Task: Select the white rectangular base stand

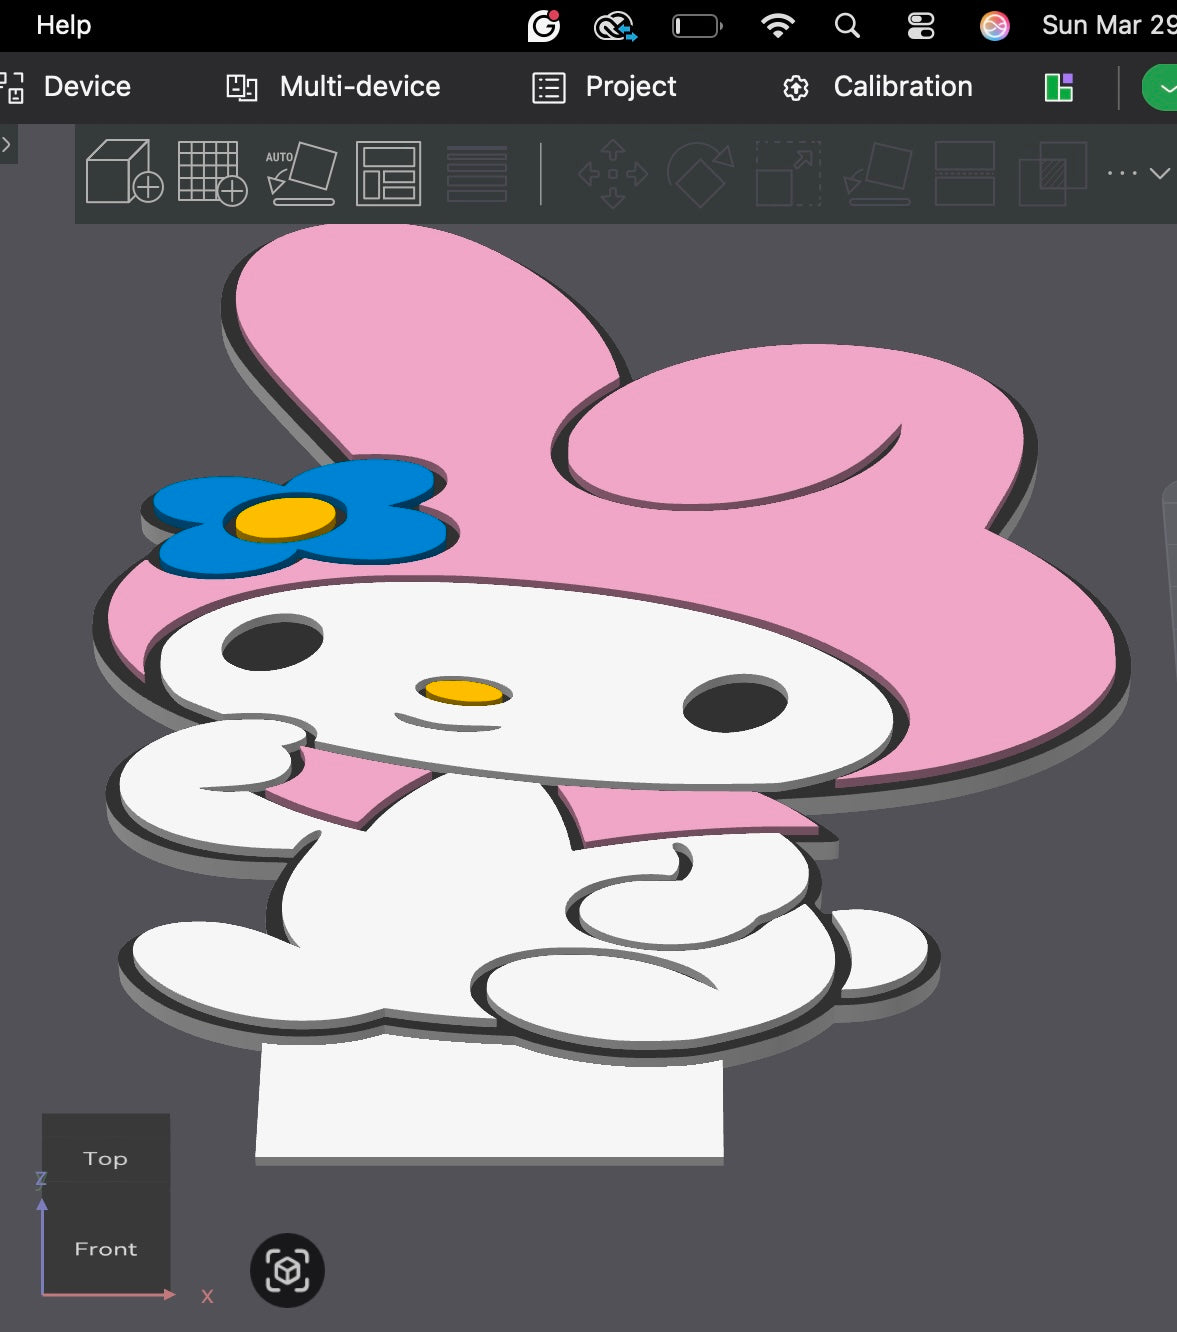Action: (490, 1100)
